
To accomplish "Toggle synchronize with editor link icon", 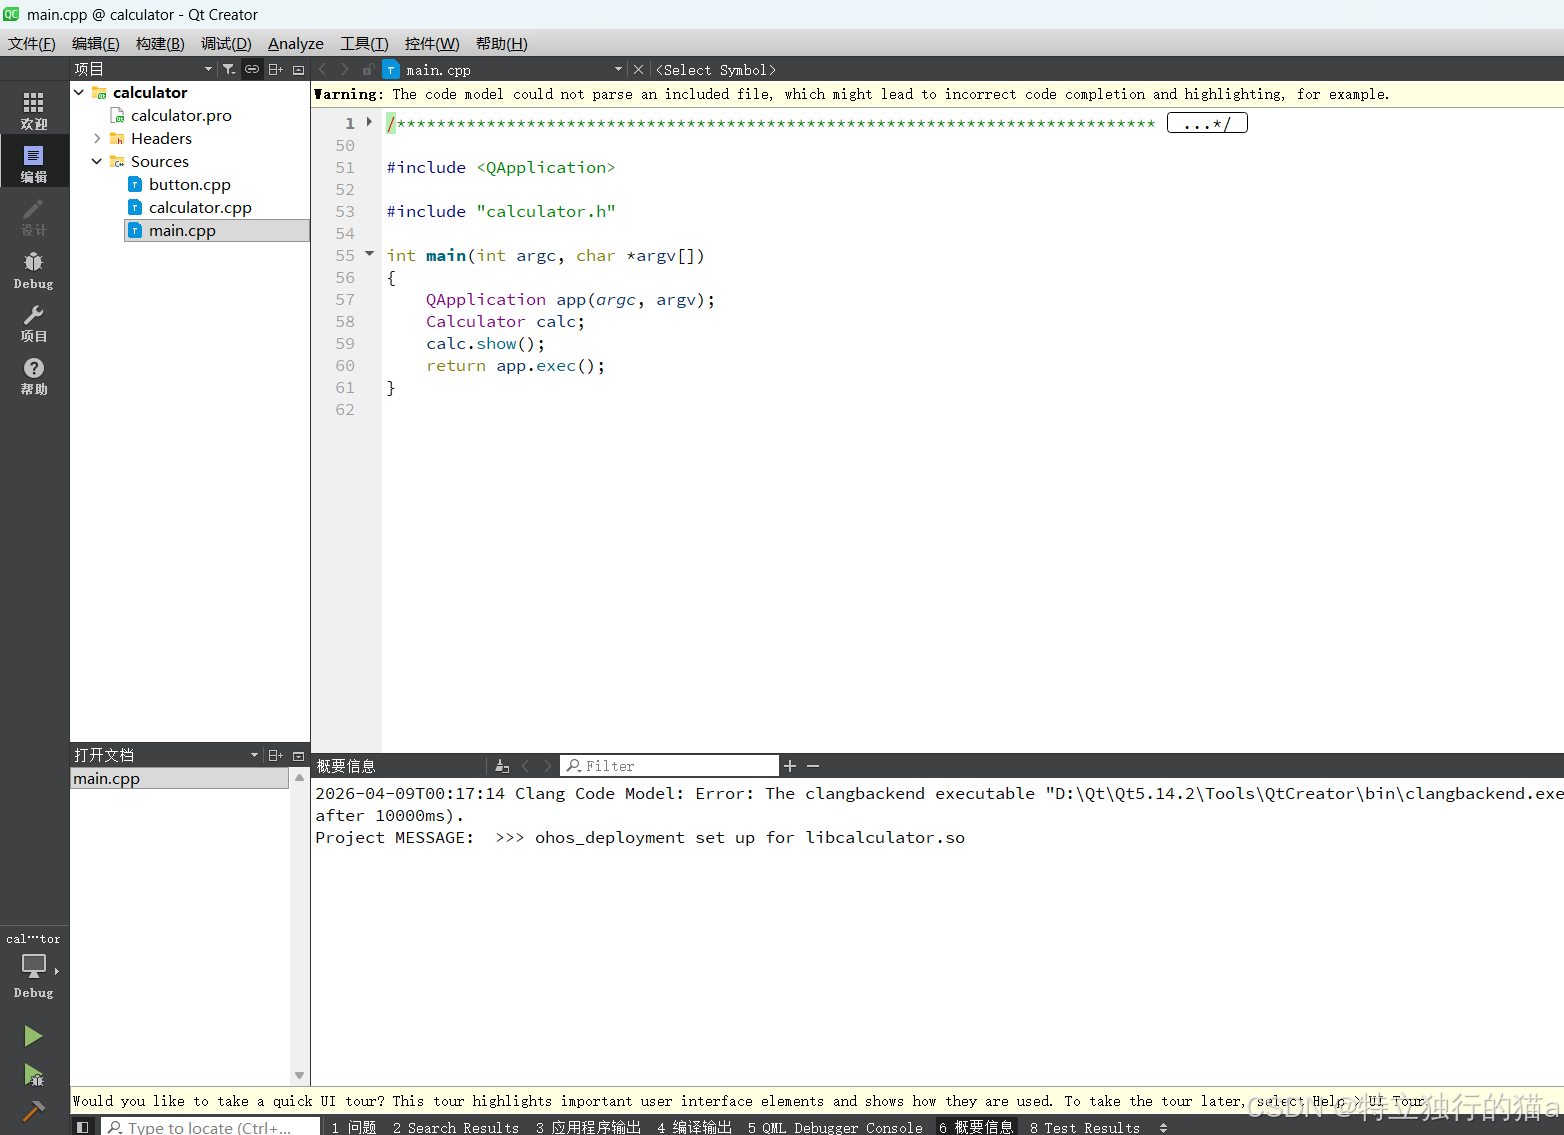I will coord(252,69).
